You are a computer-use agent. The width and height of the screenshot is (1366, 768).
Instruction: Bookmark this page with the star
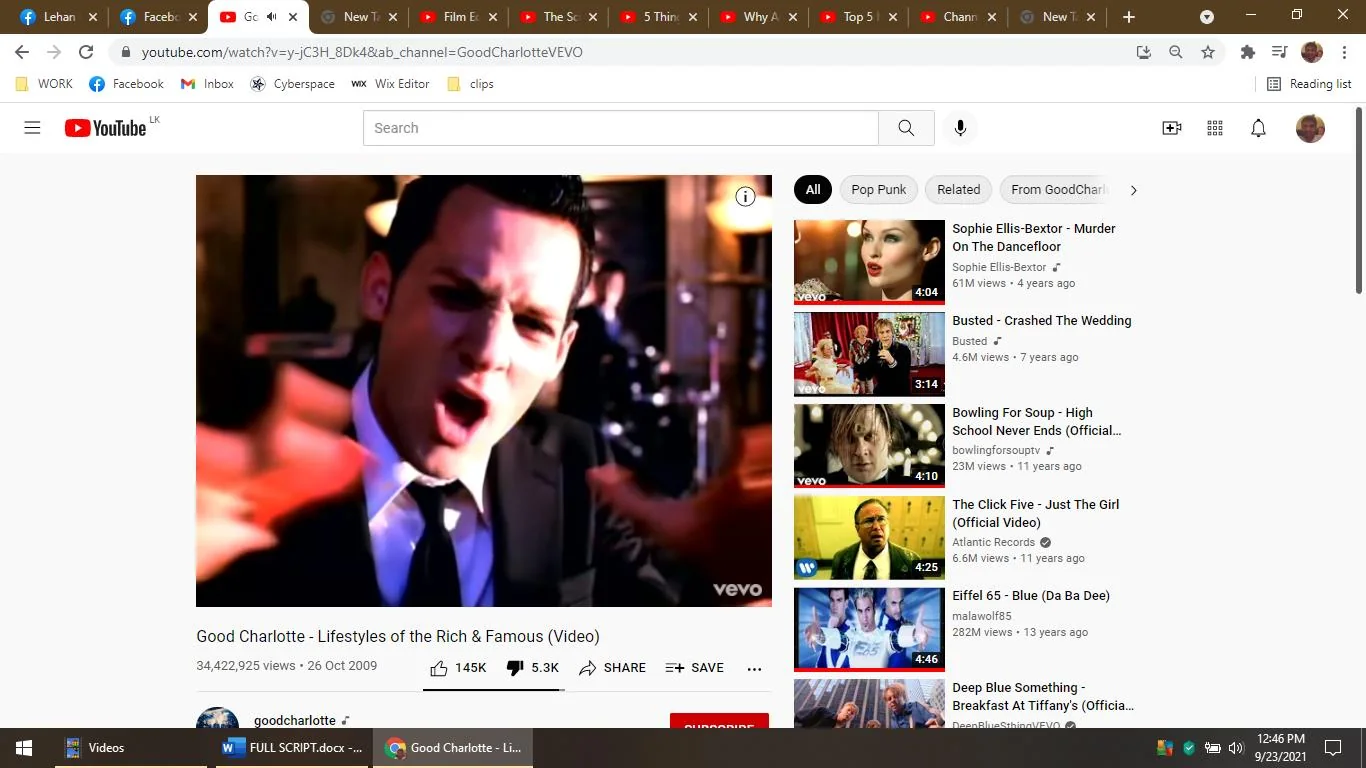pos(1208,52)
